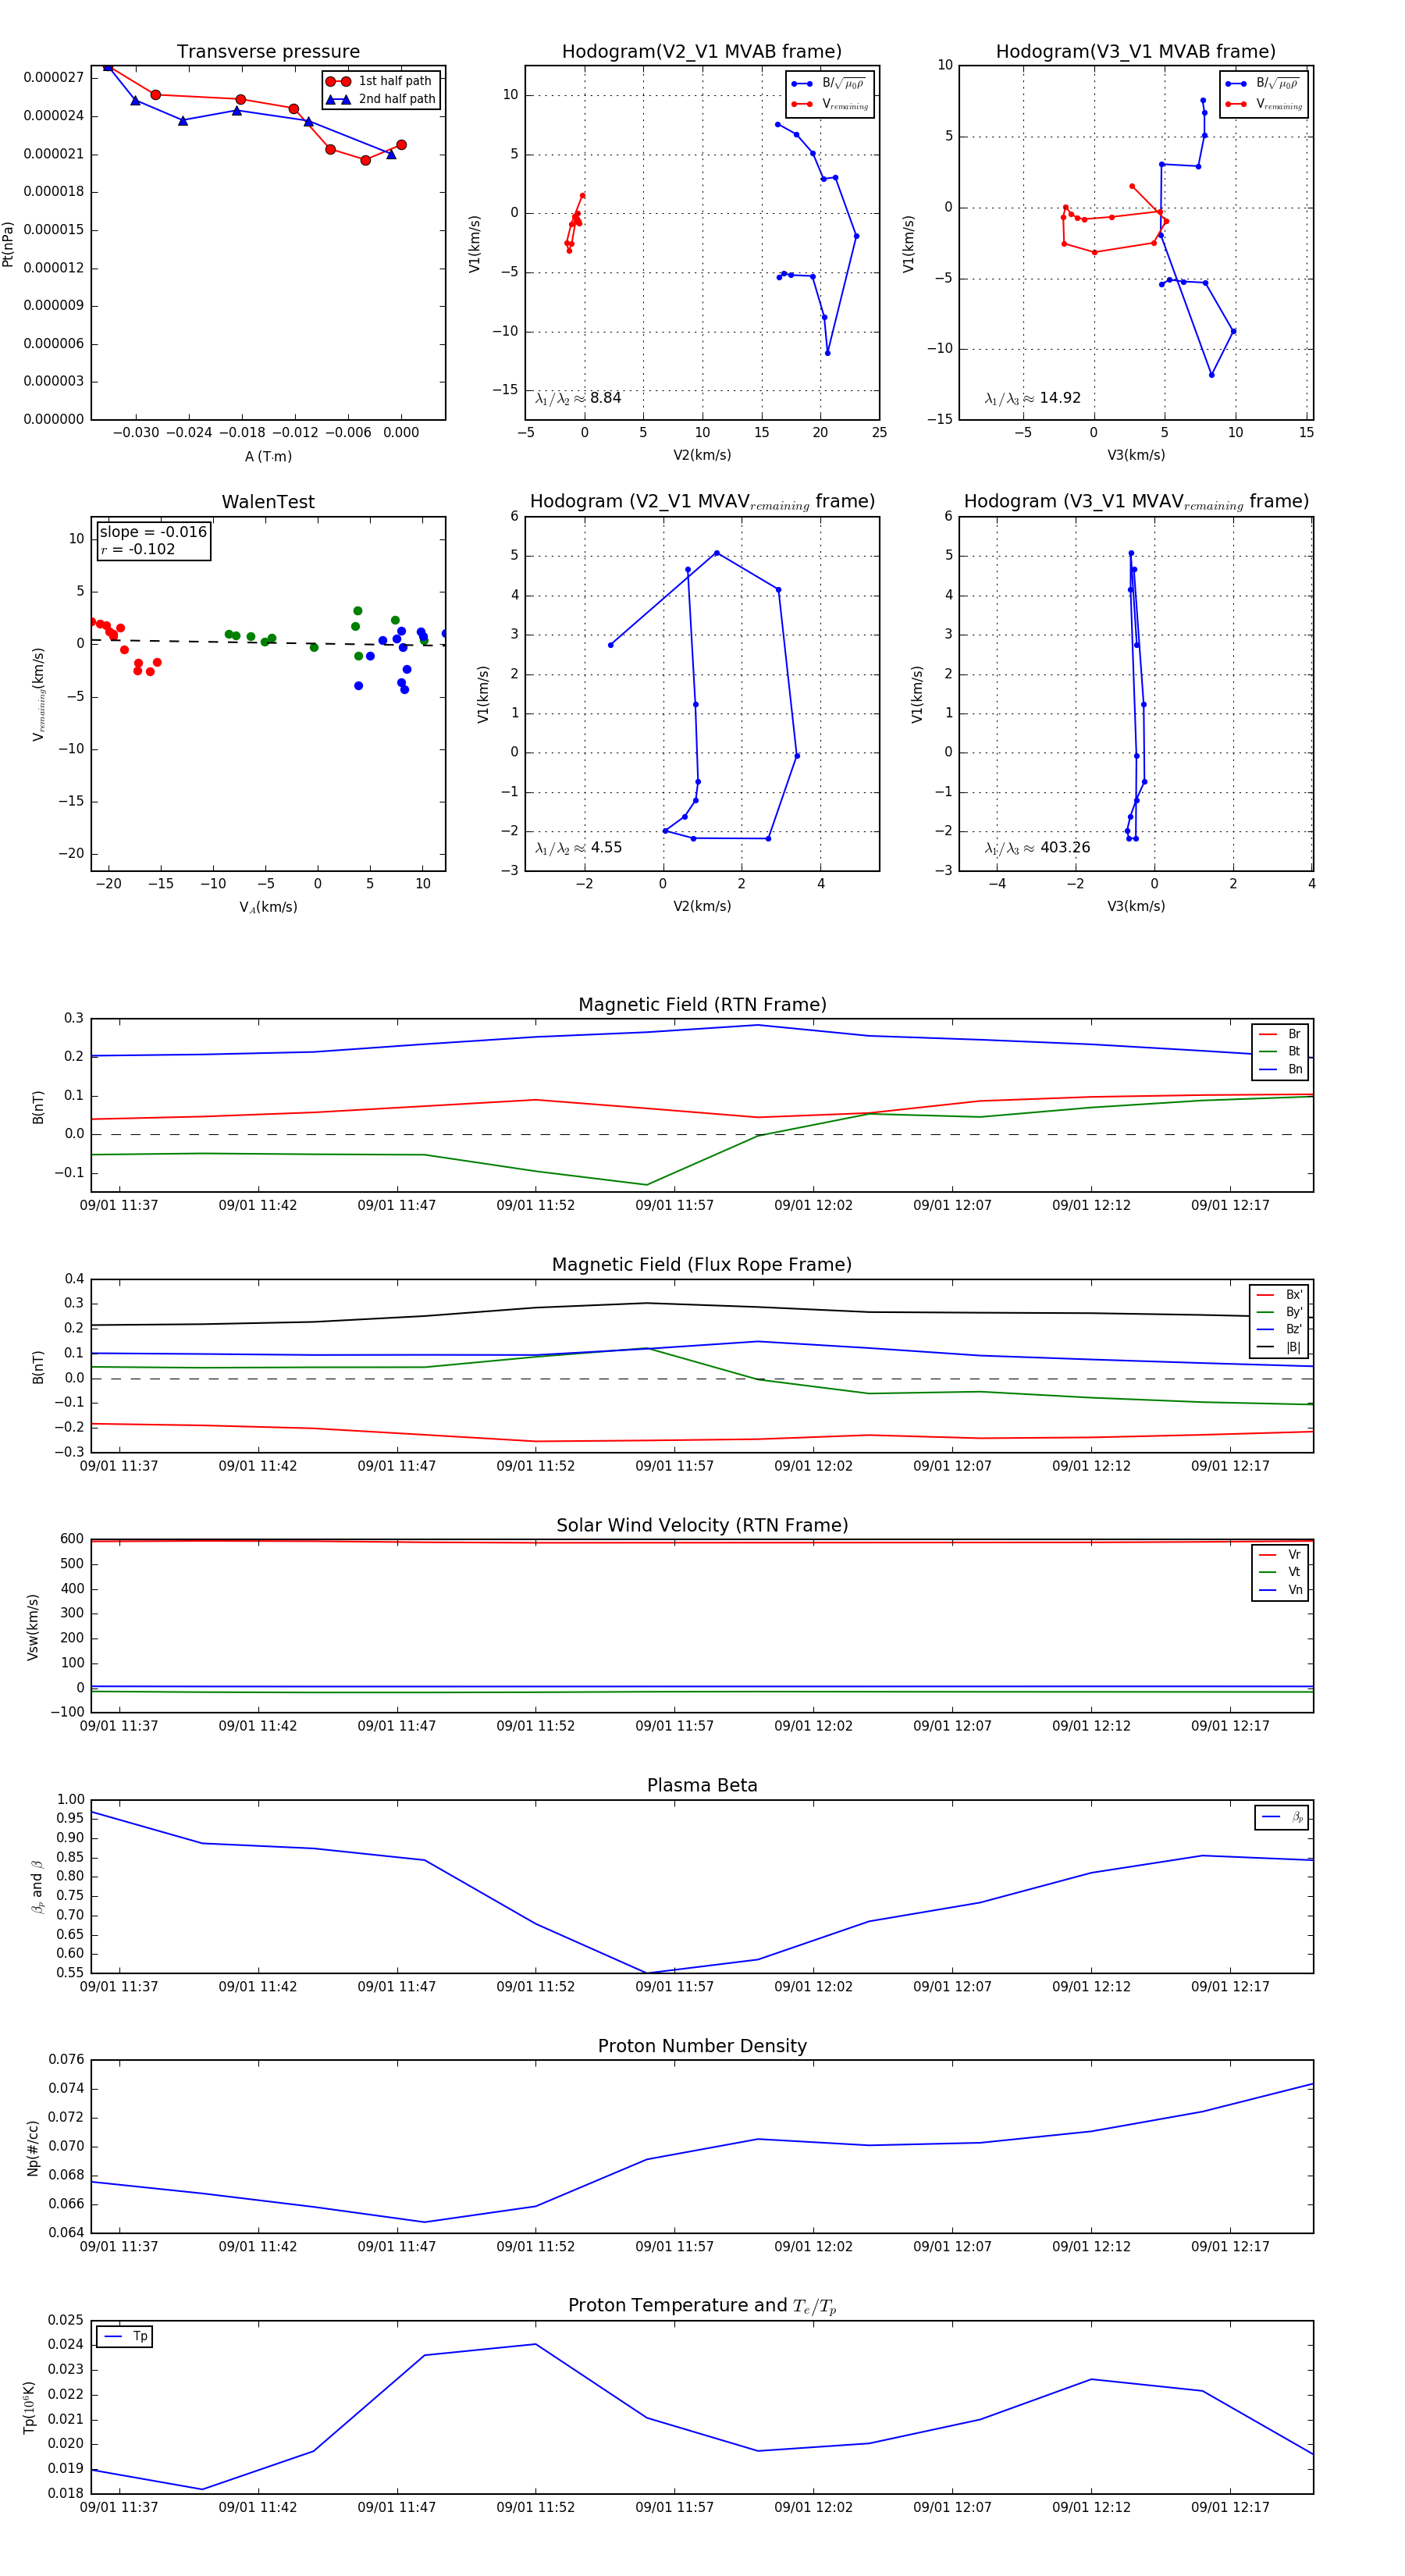Click the 'Plasma Beta' plot title
The width and height of the screenshot is (1405, 2576).
tap(702, 1786)
